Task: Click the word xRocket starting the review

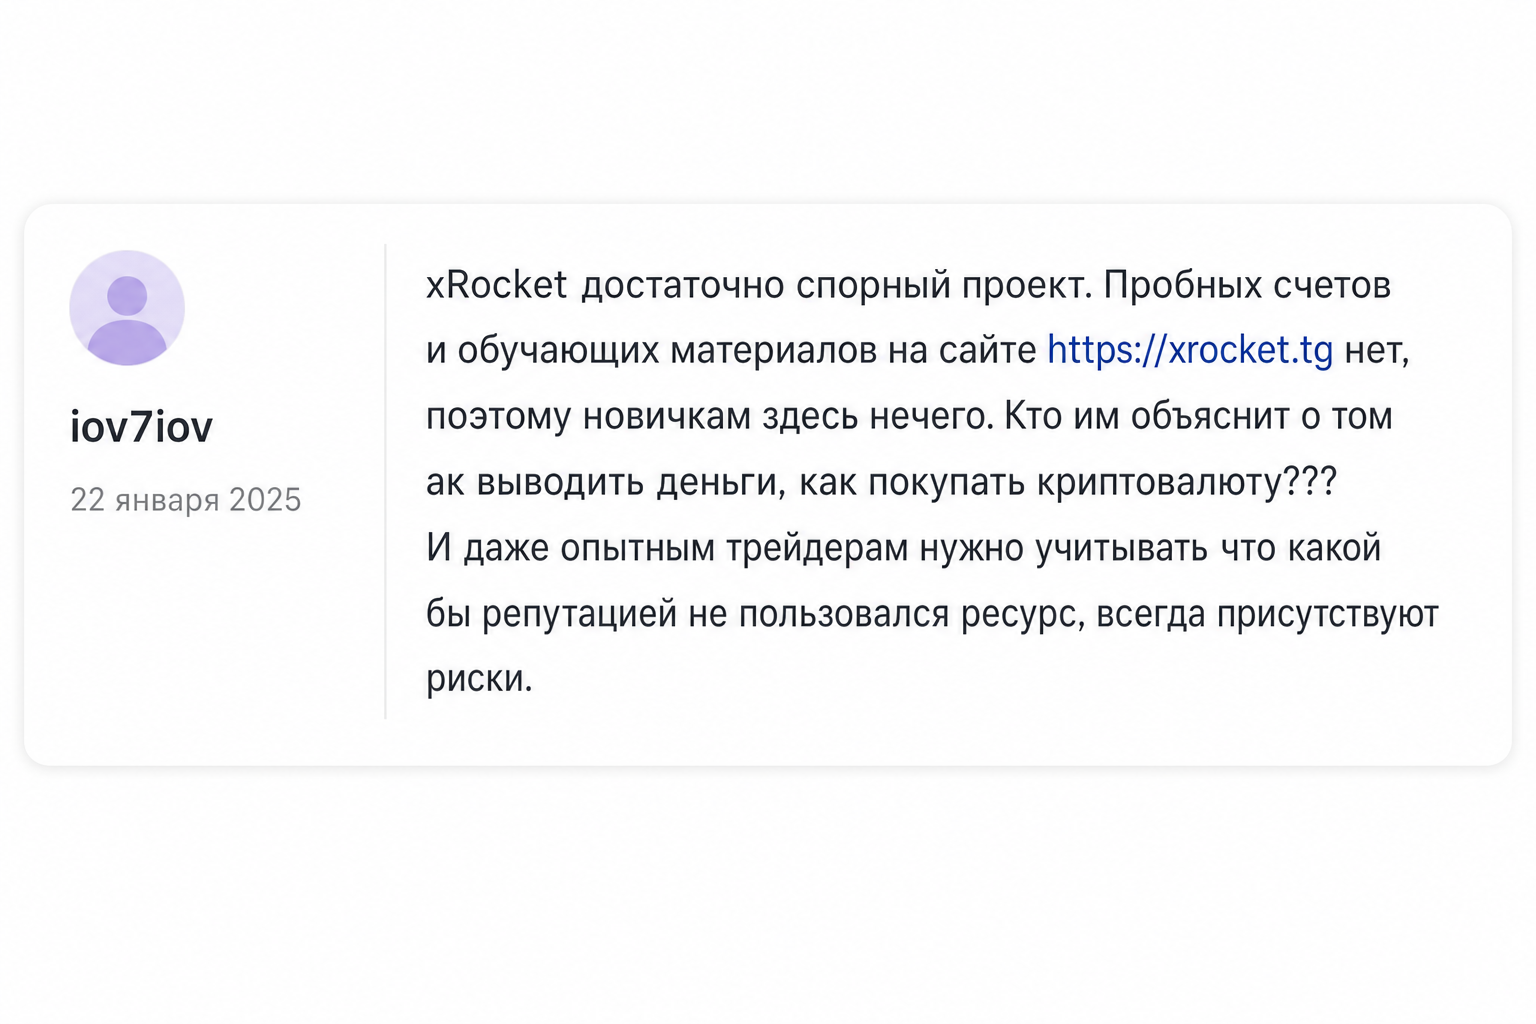Action: (496, 285)
